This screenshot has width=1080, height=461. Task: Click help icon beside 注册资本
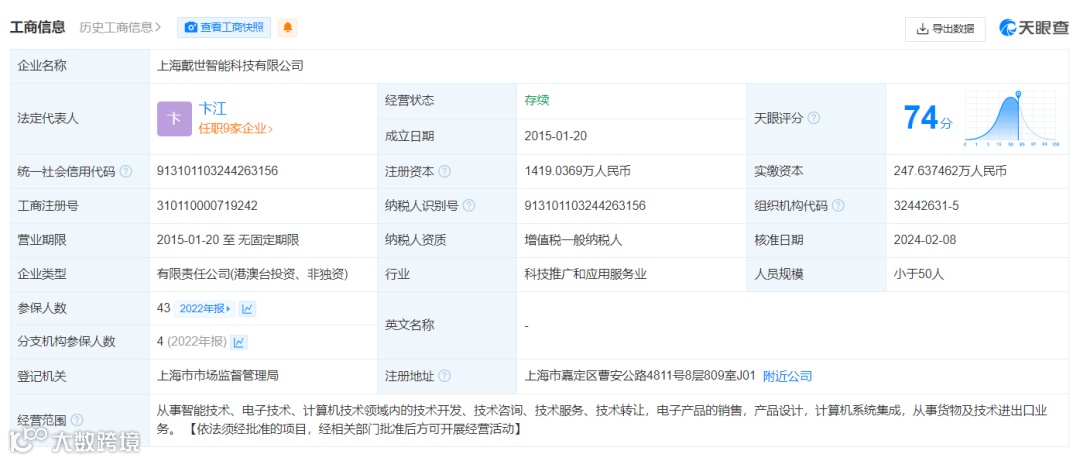pyautogui.click(x=445, y=172)
